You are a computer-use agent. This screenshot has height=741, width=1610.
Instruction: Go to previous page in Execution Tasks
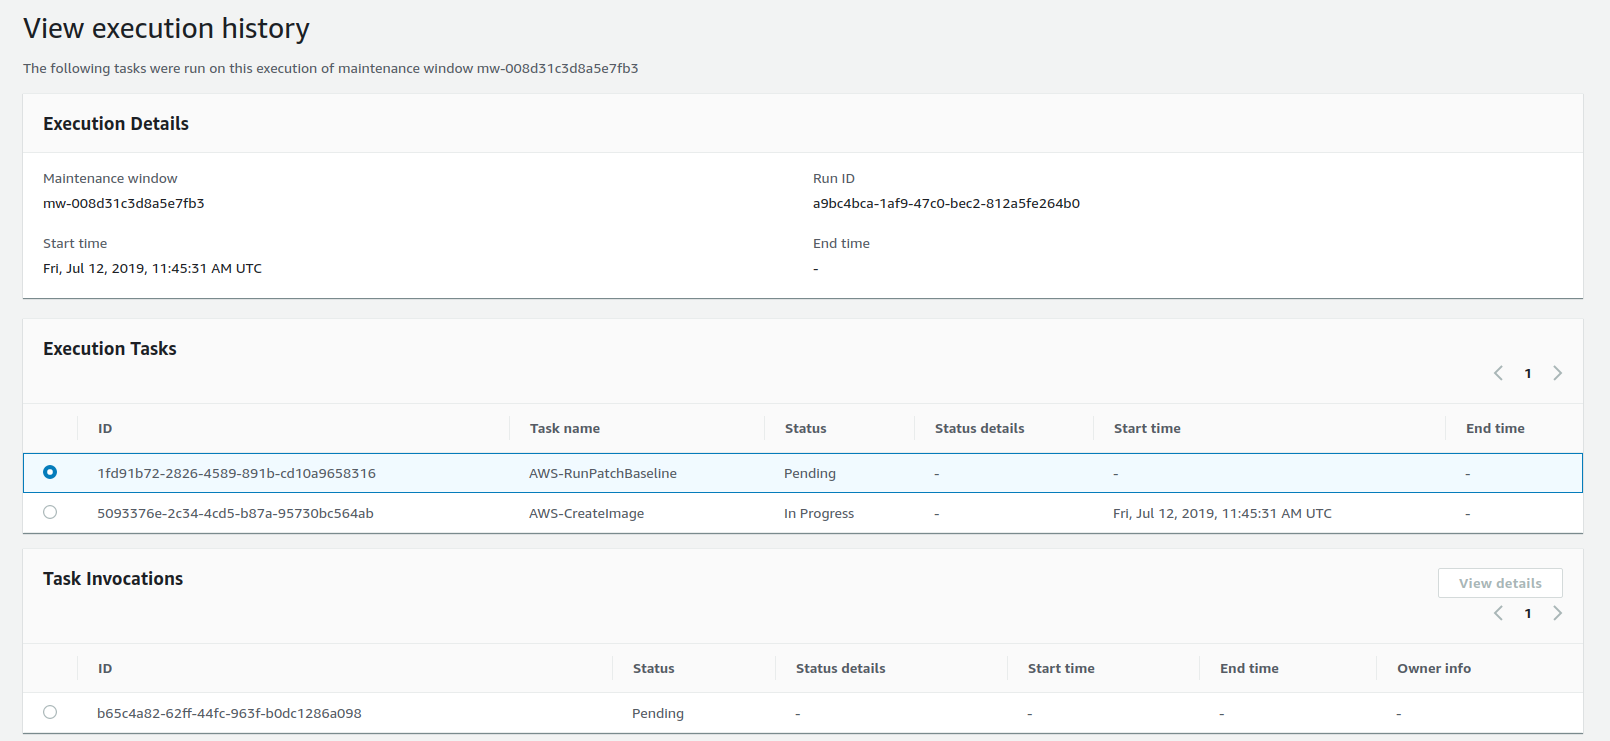(x=1498, y=373)
